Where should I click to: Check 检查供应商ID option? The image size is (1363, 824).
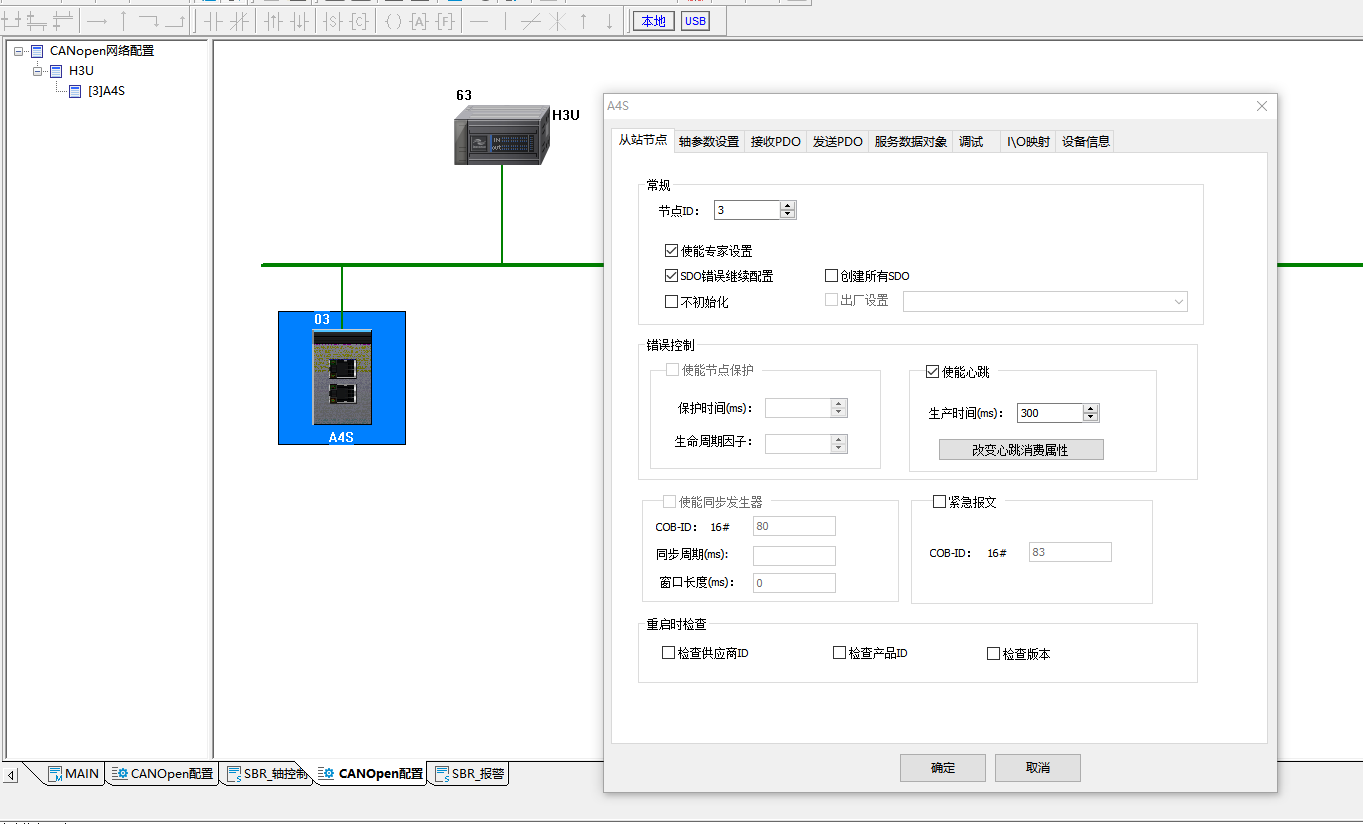coord(668,653)
